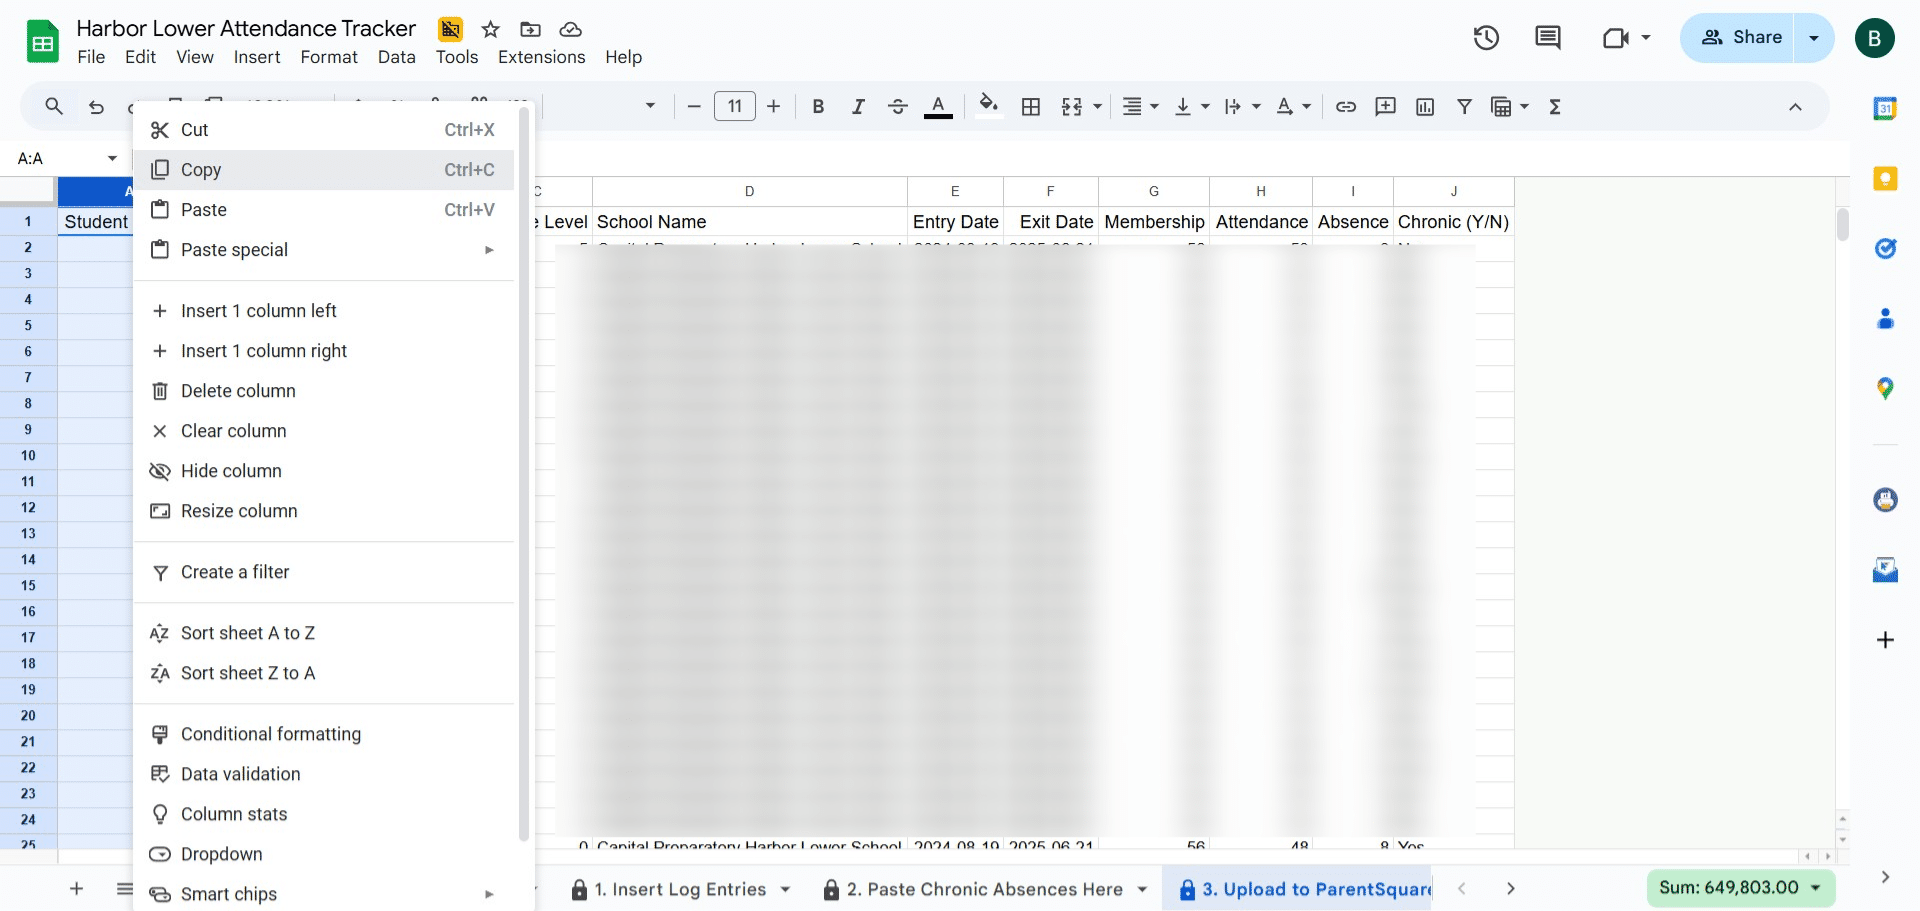1920x911 pixels.
Task: Expand merge cells options arrow
Action: tap(1097, 106)
